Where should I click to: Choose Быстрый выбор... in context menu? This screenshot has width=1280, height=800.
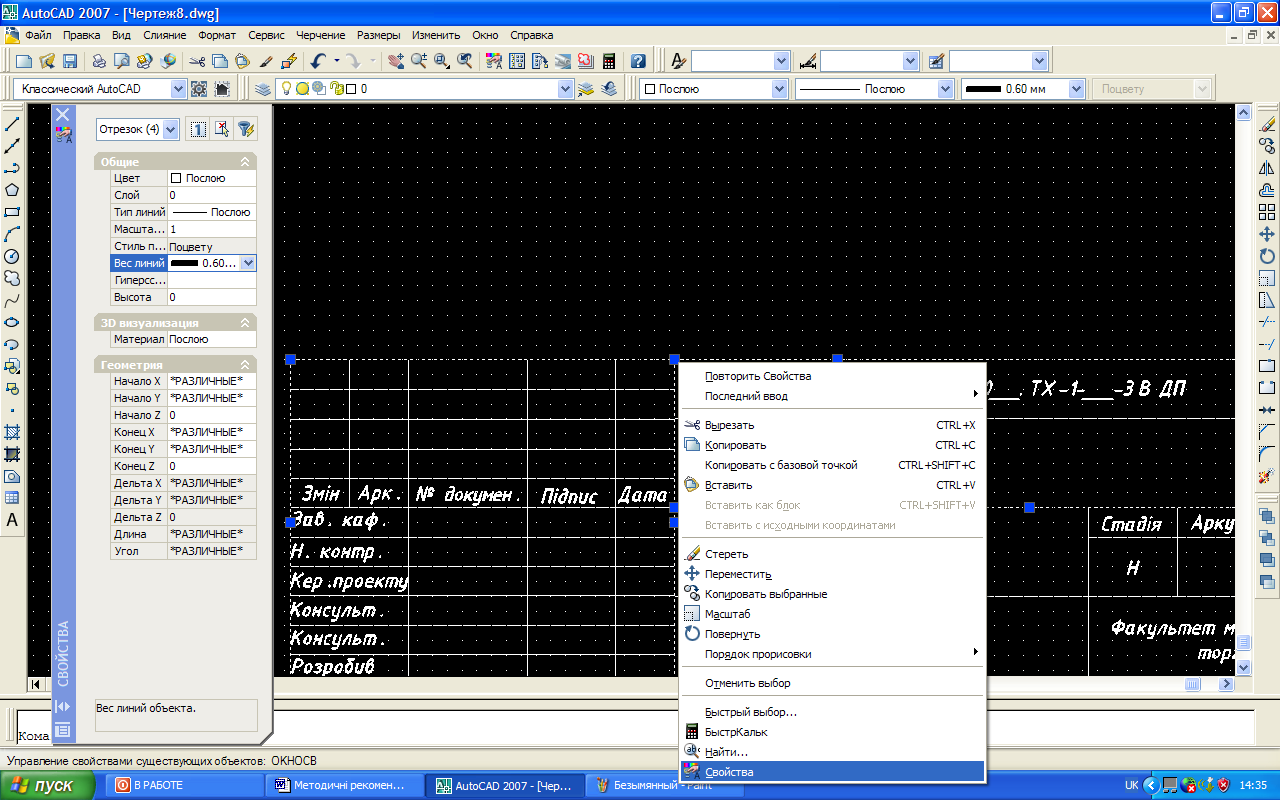tap(832, 712)
